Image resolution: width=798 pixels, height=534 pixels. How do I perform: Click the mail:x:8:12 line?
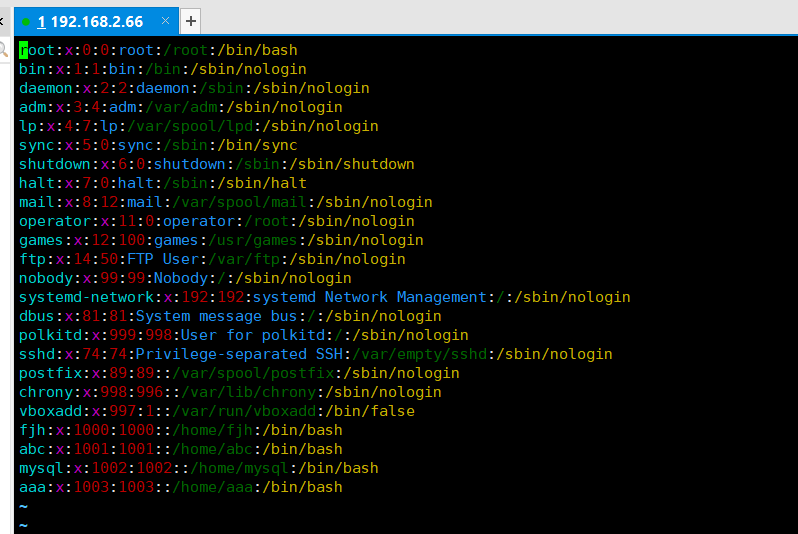tap(226, 202)
